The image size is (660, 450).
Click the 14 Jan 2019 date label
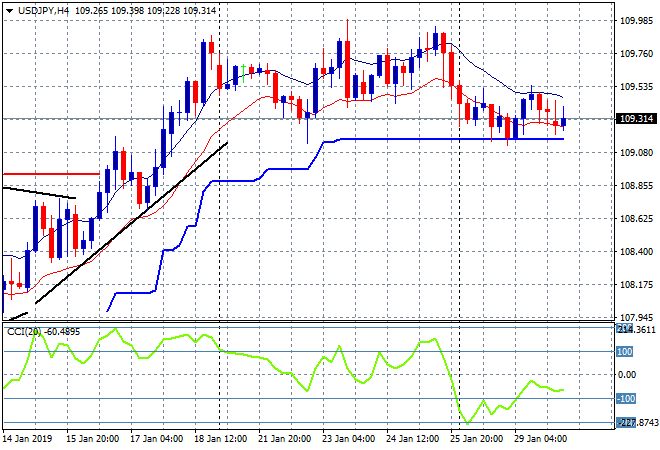point(27,439)
